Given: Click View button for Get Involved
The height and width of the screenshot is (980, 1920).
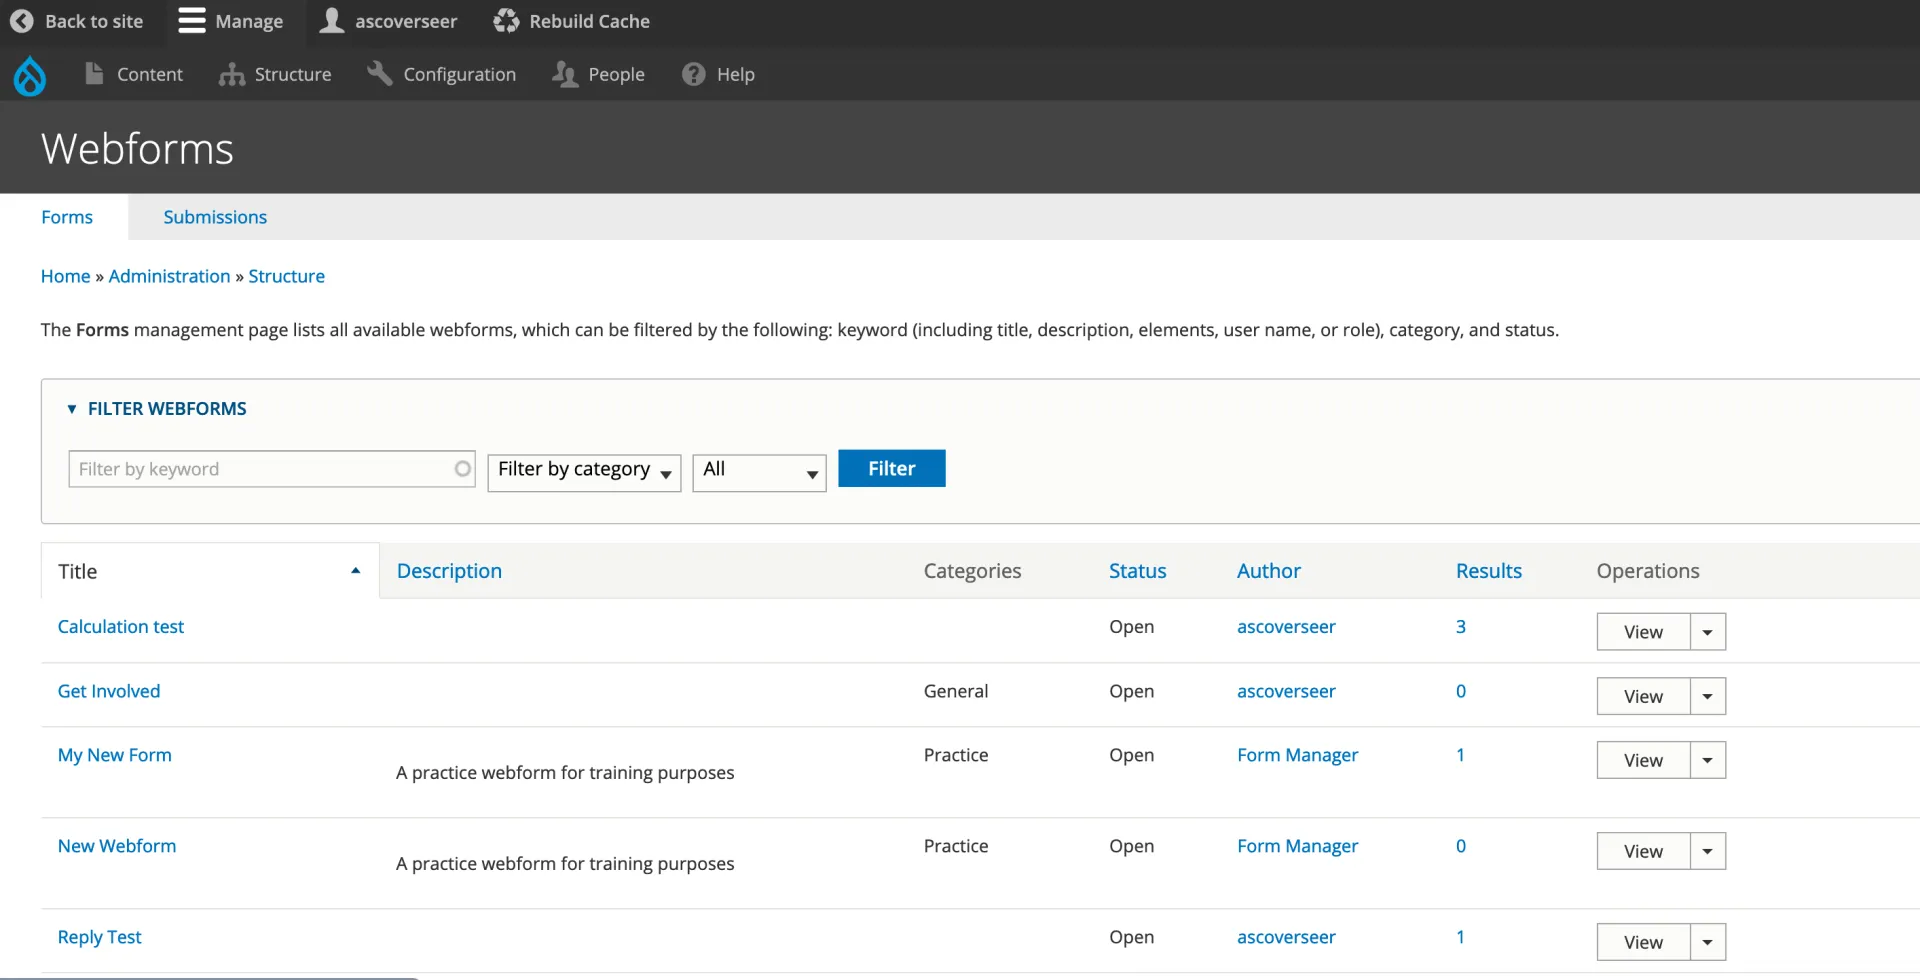Looking at the screenshot, I should [1643, 696].
